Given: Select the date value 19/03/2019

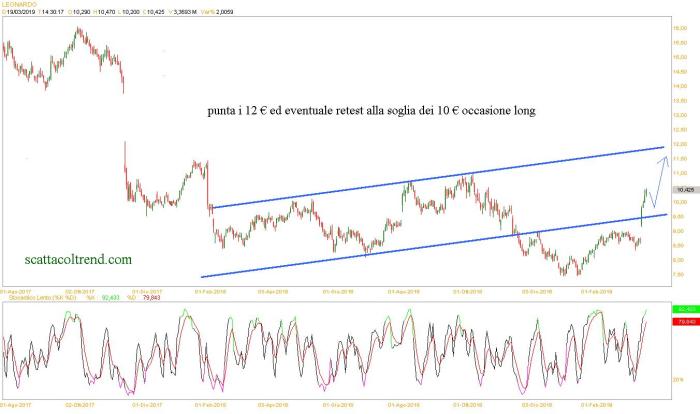Looking at the screenshot, I should (21, 12).
